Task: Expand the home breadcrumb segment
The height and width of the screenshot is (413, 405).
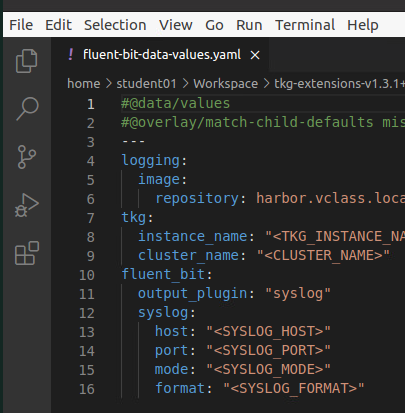Action: point(84,83)
